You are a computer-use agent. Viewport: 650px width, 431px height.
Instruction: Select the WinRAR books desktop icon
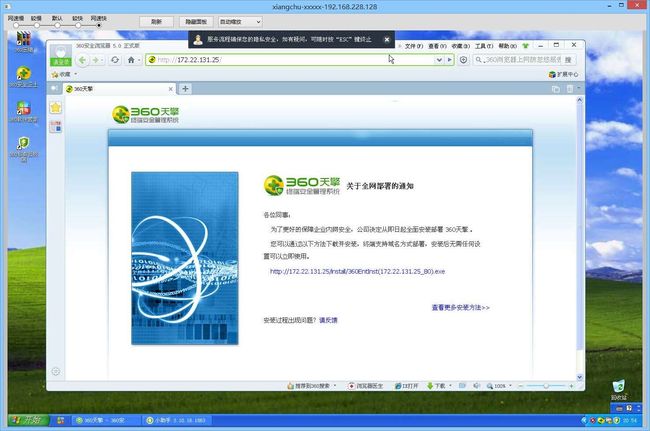pos(24,41)
